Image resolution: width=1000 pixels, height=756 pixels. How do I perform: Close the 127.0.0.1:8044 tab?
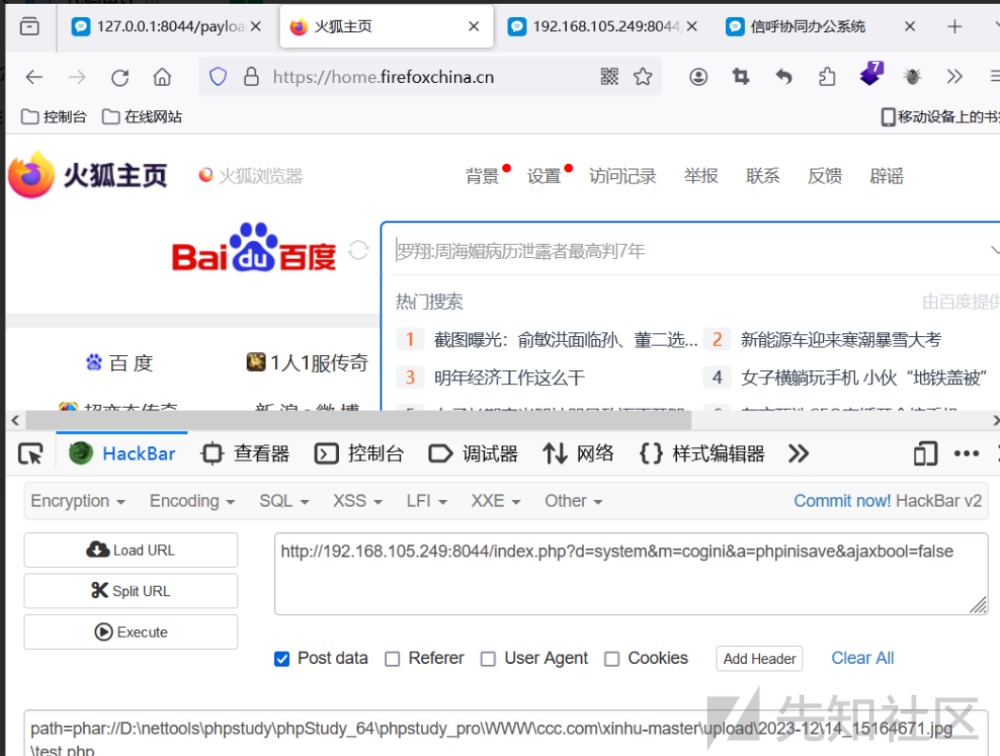[255, 26]
